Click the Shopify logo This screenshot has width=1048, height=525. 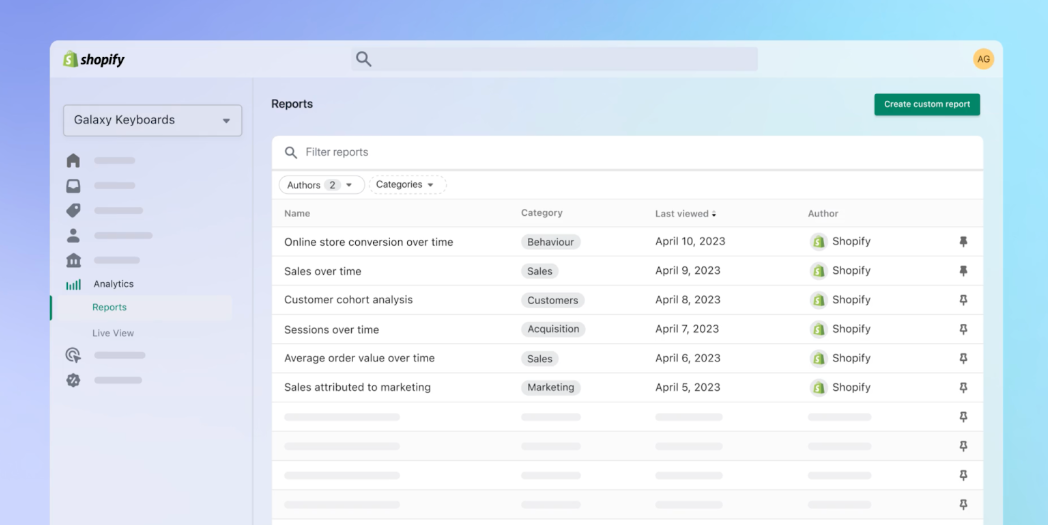tap(94, 60)
